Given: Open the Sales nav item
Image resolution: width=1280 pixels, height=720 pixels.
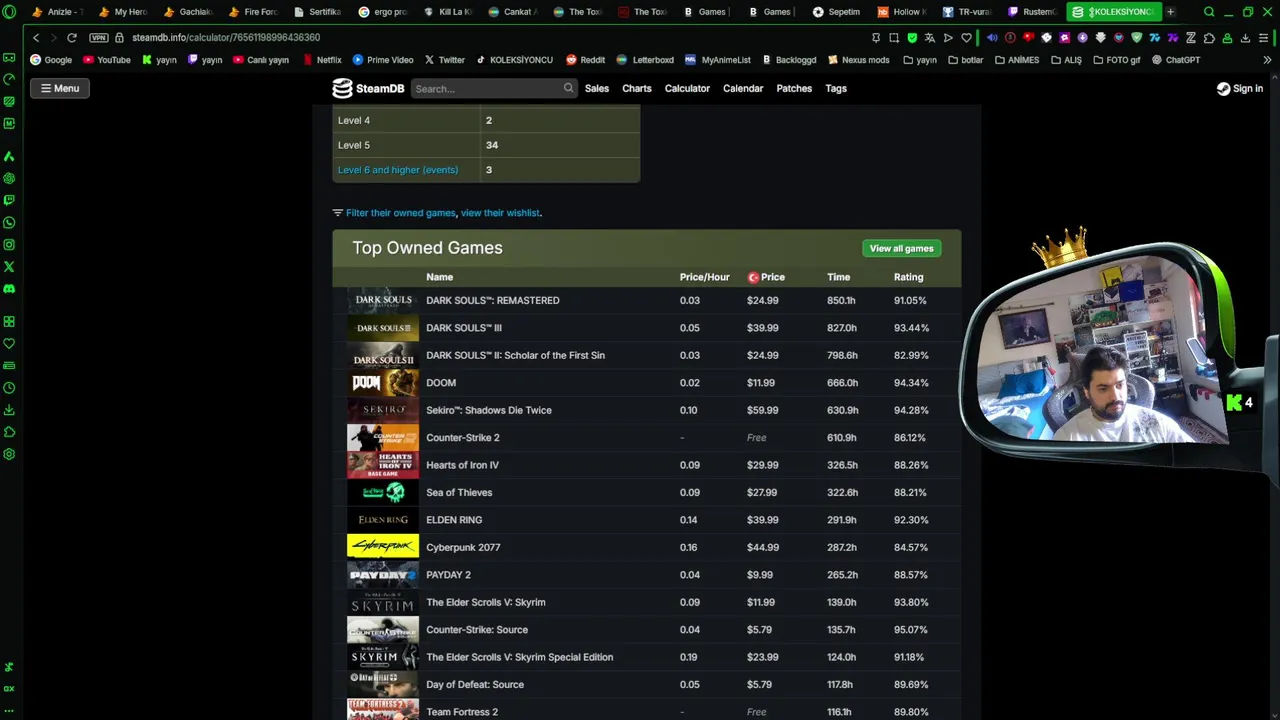Looking at the screenshot, I should [597, 88].
